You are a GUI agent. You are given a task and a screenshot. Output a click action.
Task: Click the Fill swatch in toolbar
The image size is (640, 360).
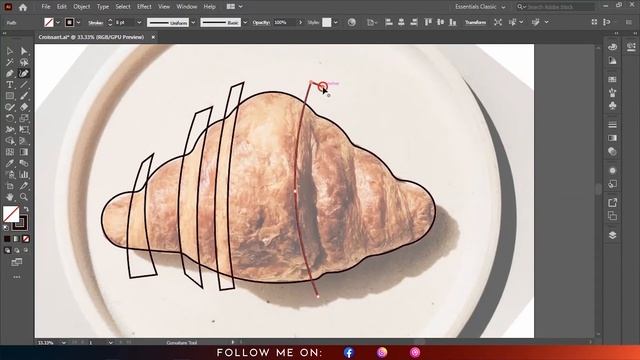(11, 213)
